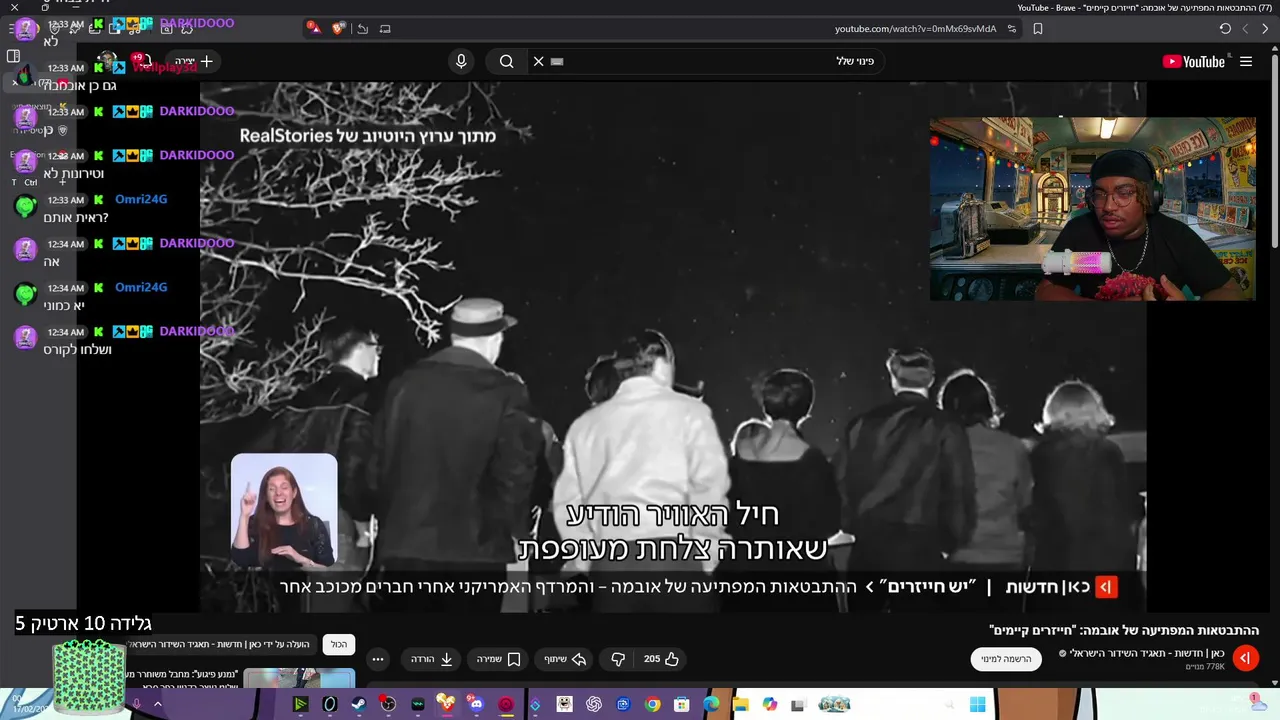Screen dimensions: 1280x720
Task: Open ChatGPT app from taskbar
Action: pos(594,705)
